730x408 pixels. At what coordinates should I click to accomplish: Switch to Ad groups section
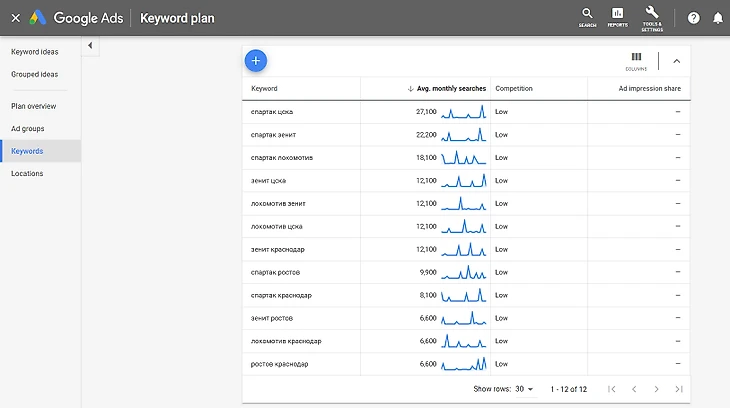click(x=28, y=128)
